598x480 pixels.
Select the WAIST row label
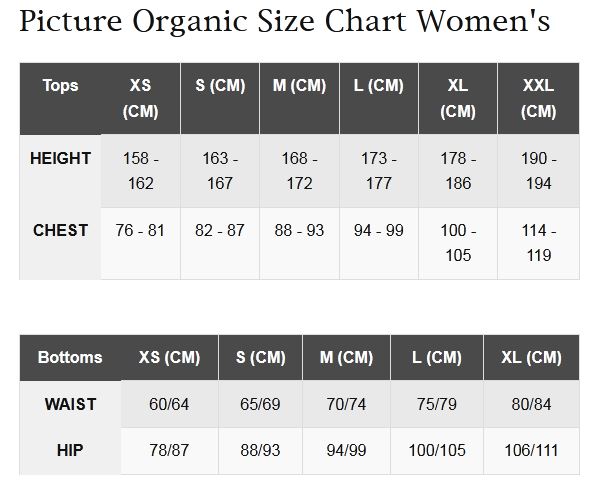point(70,404)
